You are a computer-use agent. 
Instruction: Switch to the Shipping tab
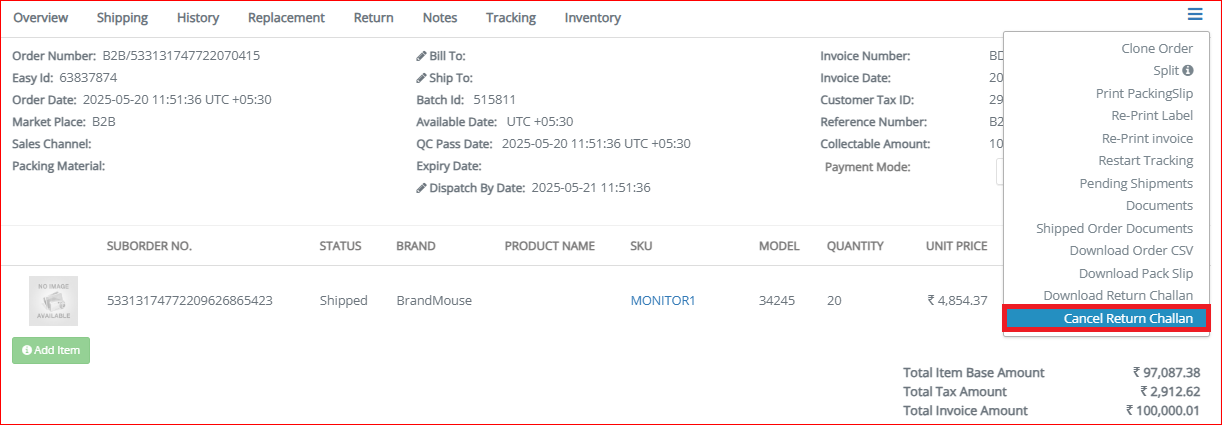(x=122, y=18)
